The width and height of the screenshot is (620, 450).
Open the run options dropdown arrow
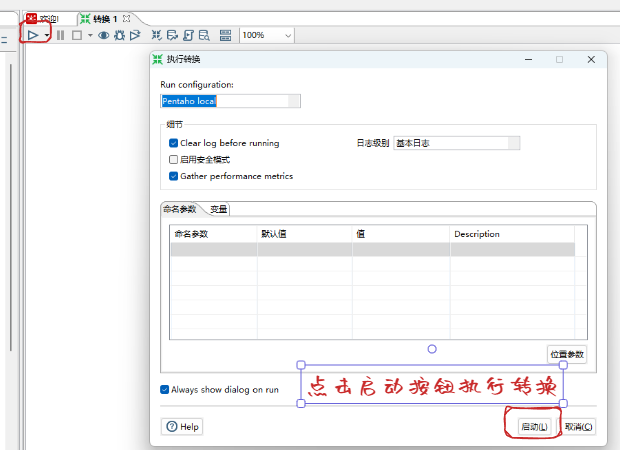point(47,36)
